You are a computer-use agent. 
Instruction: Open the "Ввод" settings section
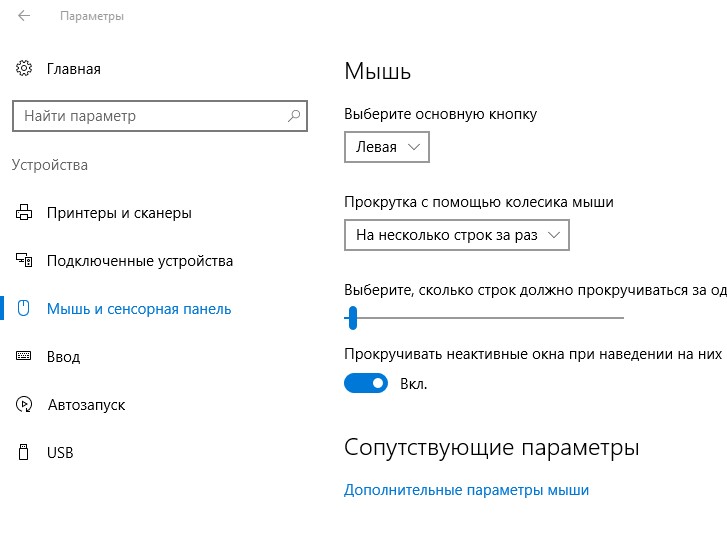[63, 357]
